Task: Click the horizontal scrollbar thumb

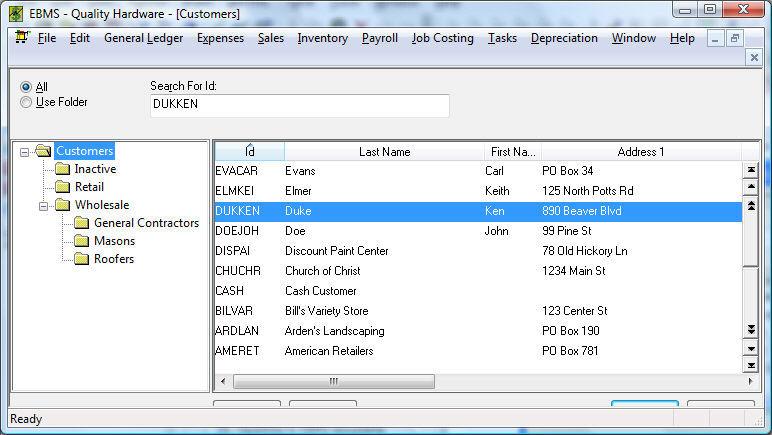Action: [x=333, y=381]
